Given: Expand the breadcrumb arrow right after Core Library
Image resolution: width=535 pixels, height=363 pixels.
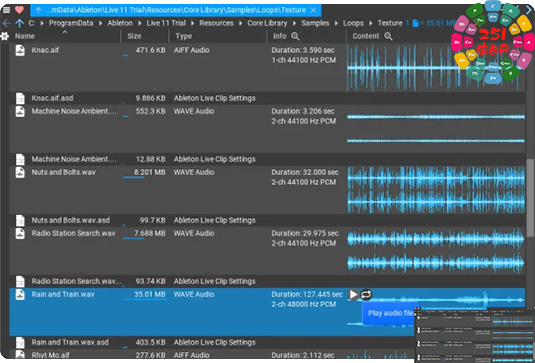Looking at the screenshot, I should [x=294, y=24].
